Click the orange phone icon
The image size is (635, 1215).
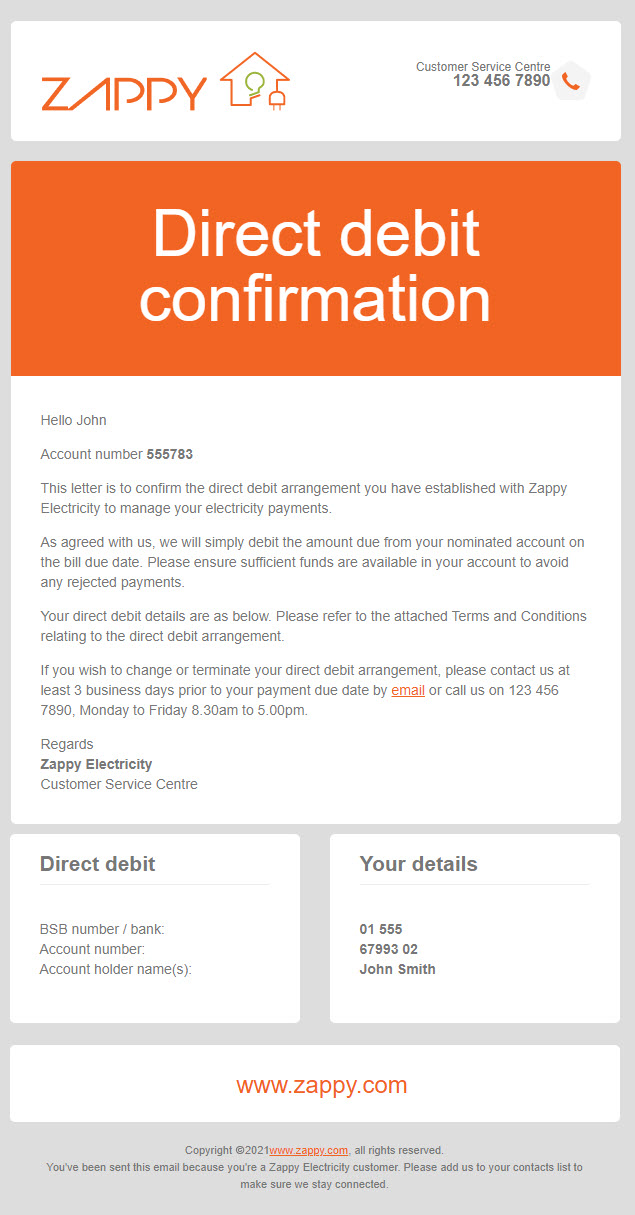click(x=571, y=81)
